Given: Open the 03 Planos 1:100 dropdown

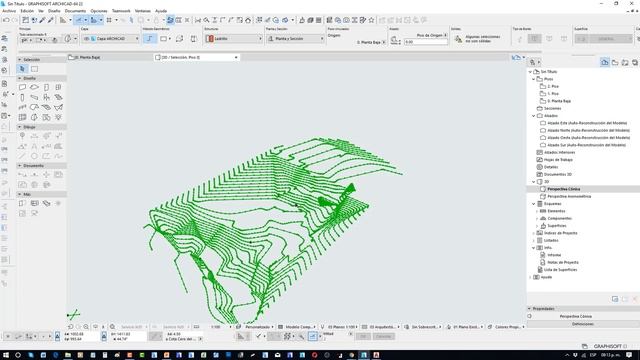Looking at the screenshot, I should pyautogui.click(x=340, y=327).
